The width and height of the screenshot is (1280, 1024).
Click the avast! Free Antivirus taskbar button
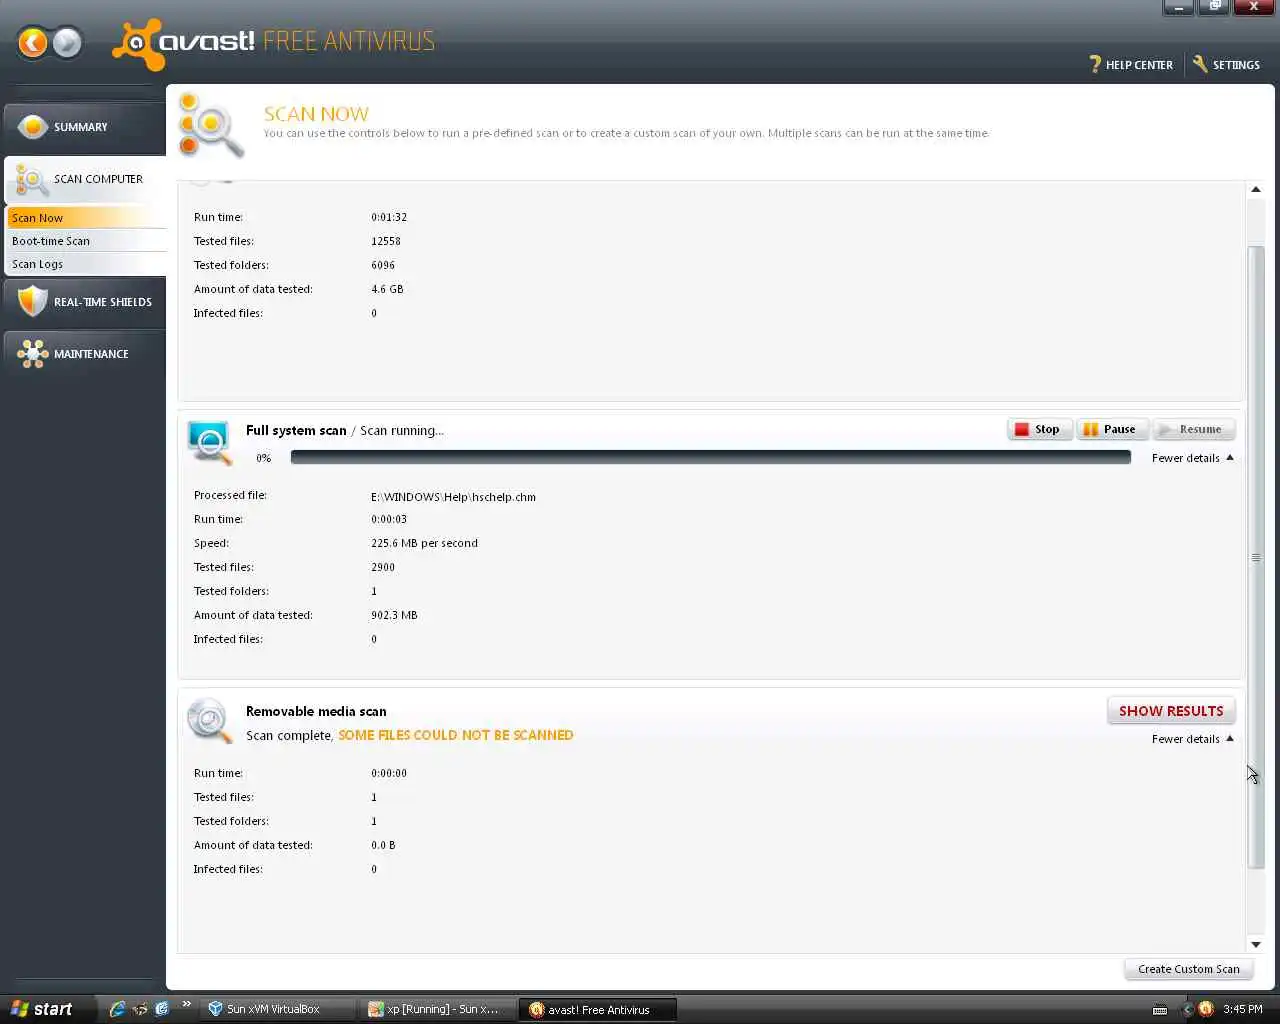tap(597, 1009)
